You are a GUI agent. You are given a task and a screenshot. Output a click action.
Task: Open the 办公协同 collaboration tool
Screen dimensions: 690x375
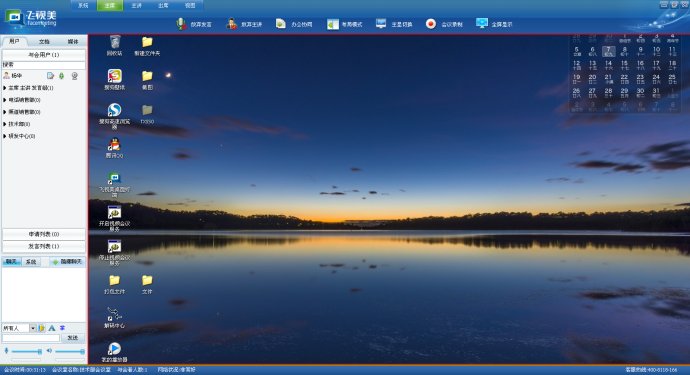[x=281, y=24]
